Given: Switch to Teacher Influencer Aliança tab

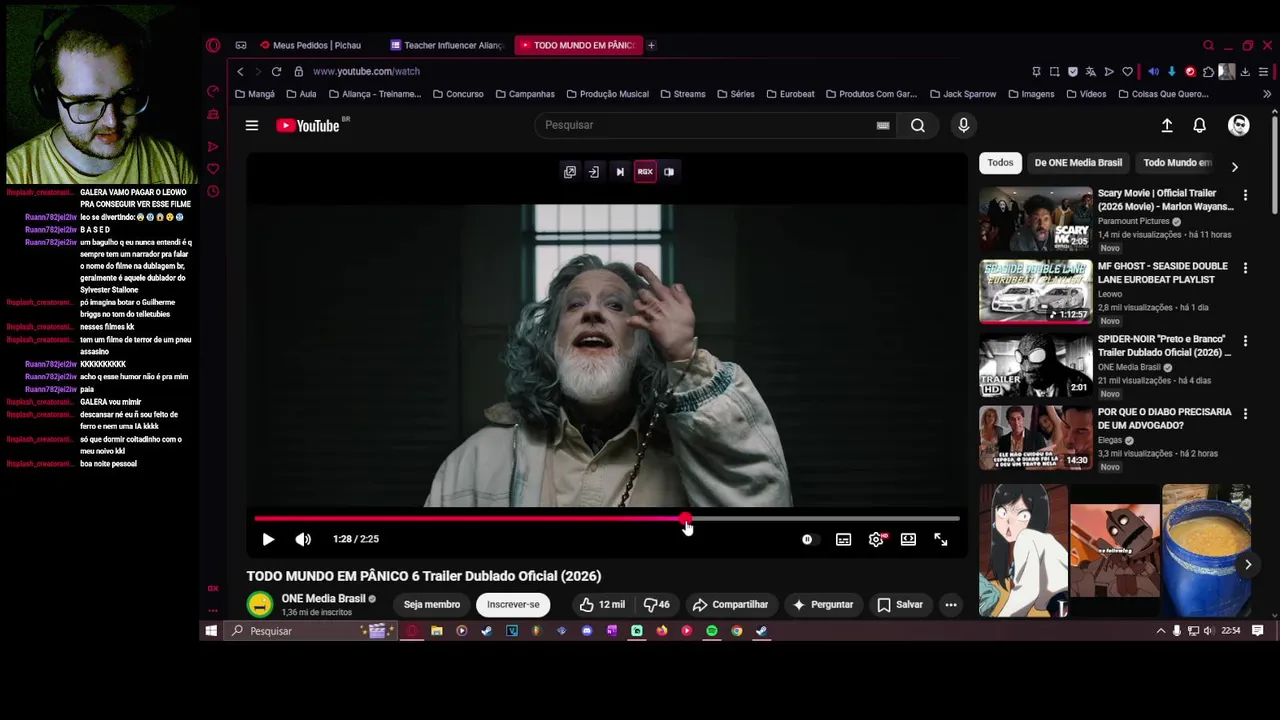Looking at the screenshot, I should pos(447,45).
